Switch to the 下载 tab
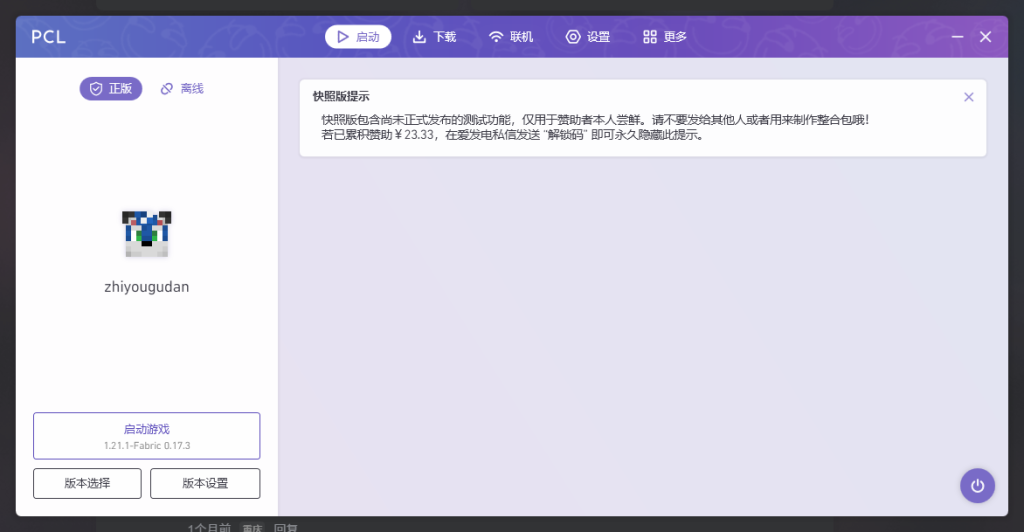 click(434, 37)
